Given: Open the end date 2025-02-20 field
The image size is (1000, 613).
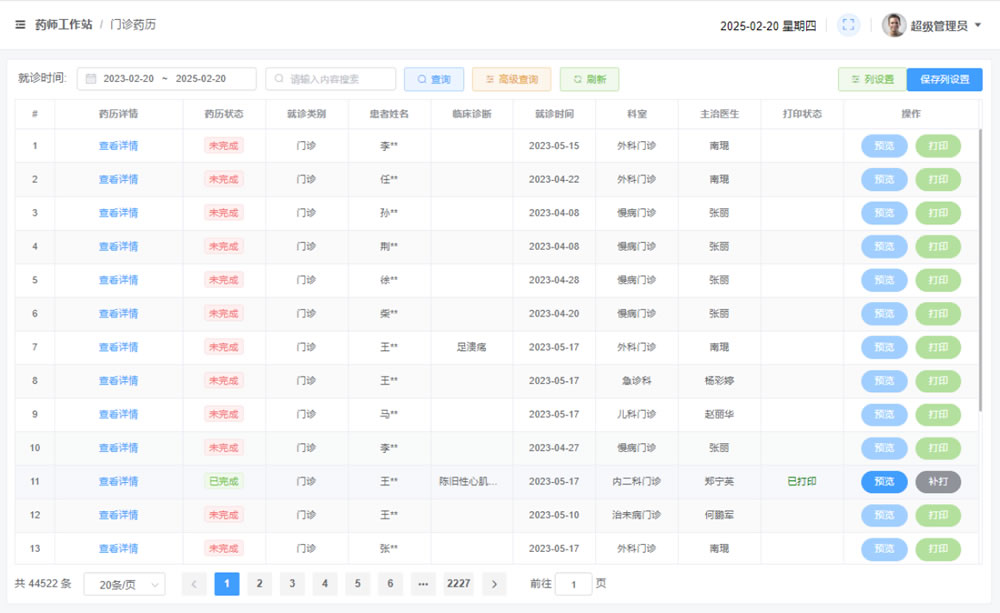Looking at the screenshot, I should tap(201, 79).
